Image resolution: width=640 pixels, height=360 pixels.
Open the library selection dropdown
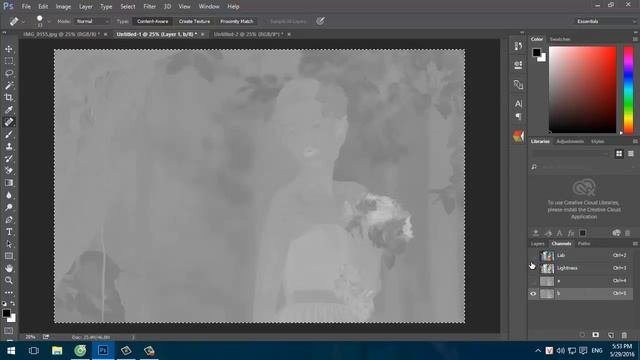coord(570,153)
